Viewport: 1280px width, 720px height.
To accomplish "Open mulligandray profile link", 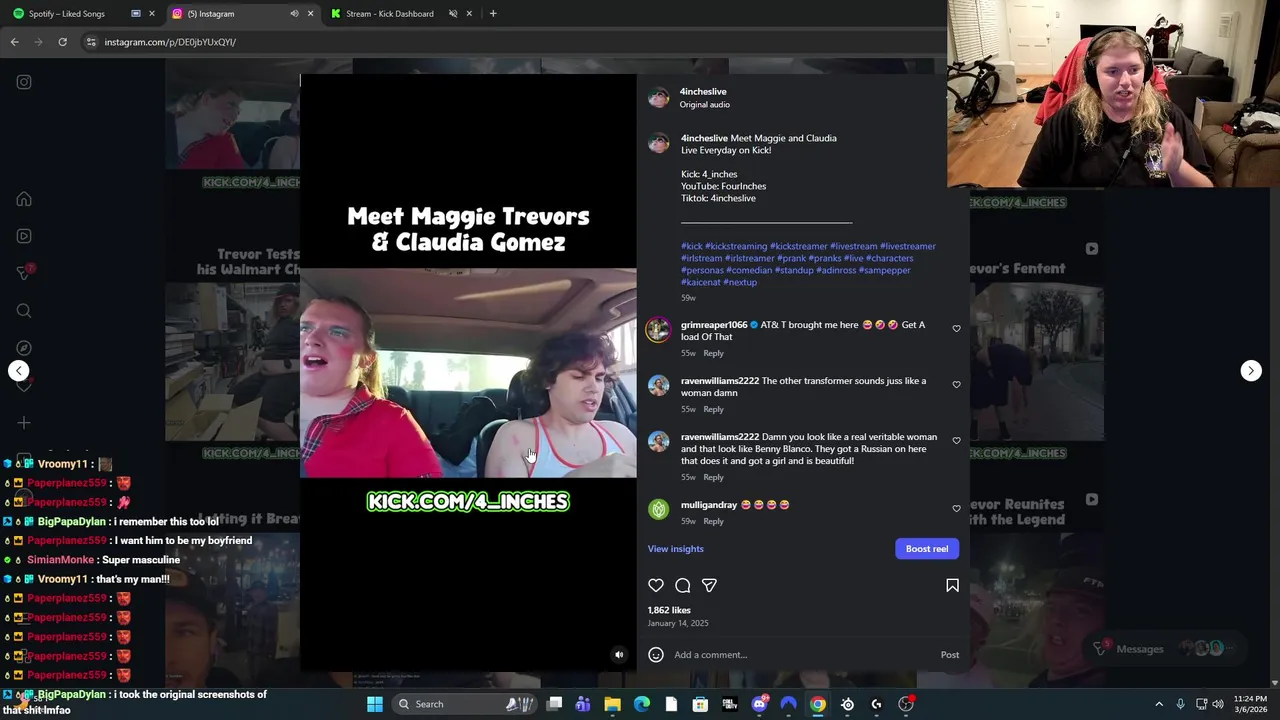I will [709, 505].
